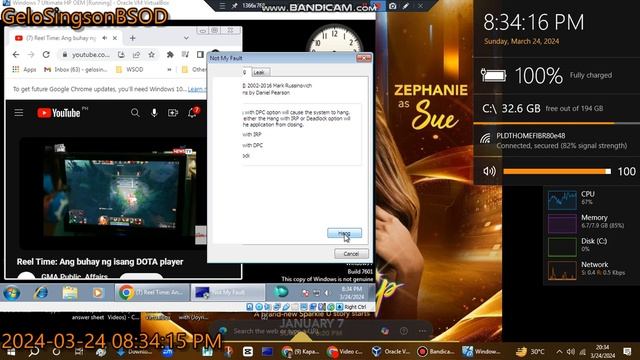Start YouTube voice search microphone
640x360 pixels.
(x=154, y=113)
